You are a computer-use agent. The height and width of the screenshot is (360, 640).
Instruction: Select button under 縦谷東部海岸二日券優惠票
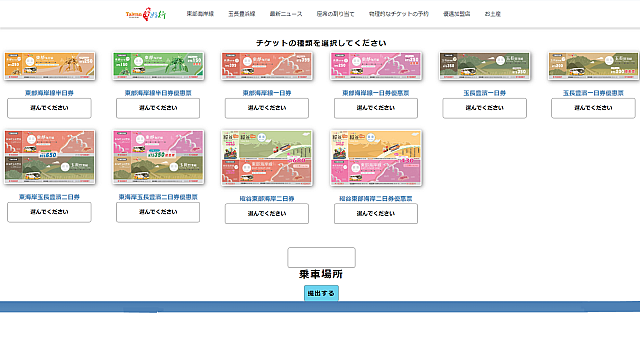[376, 213]
